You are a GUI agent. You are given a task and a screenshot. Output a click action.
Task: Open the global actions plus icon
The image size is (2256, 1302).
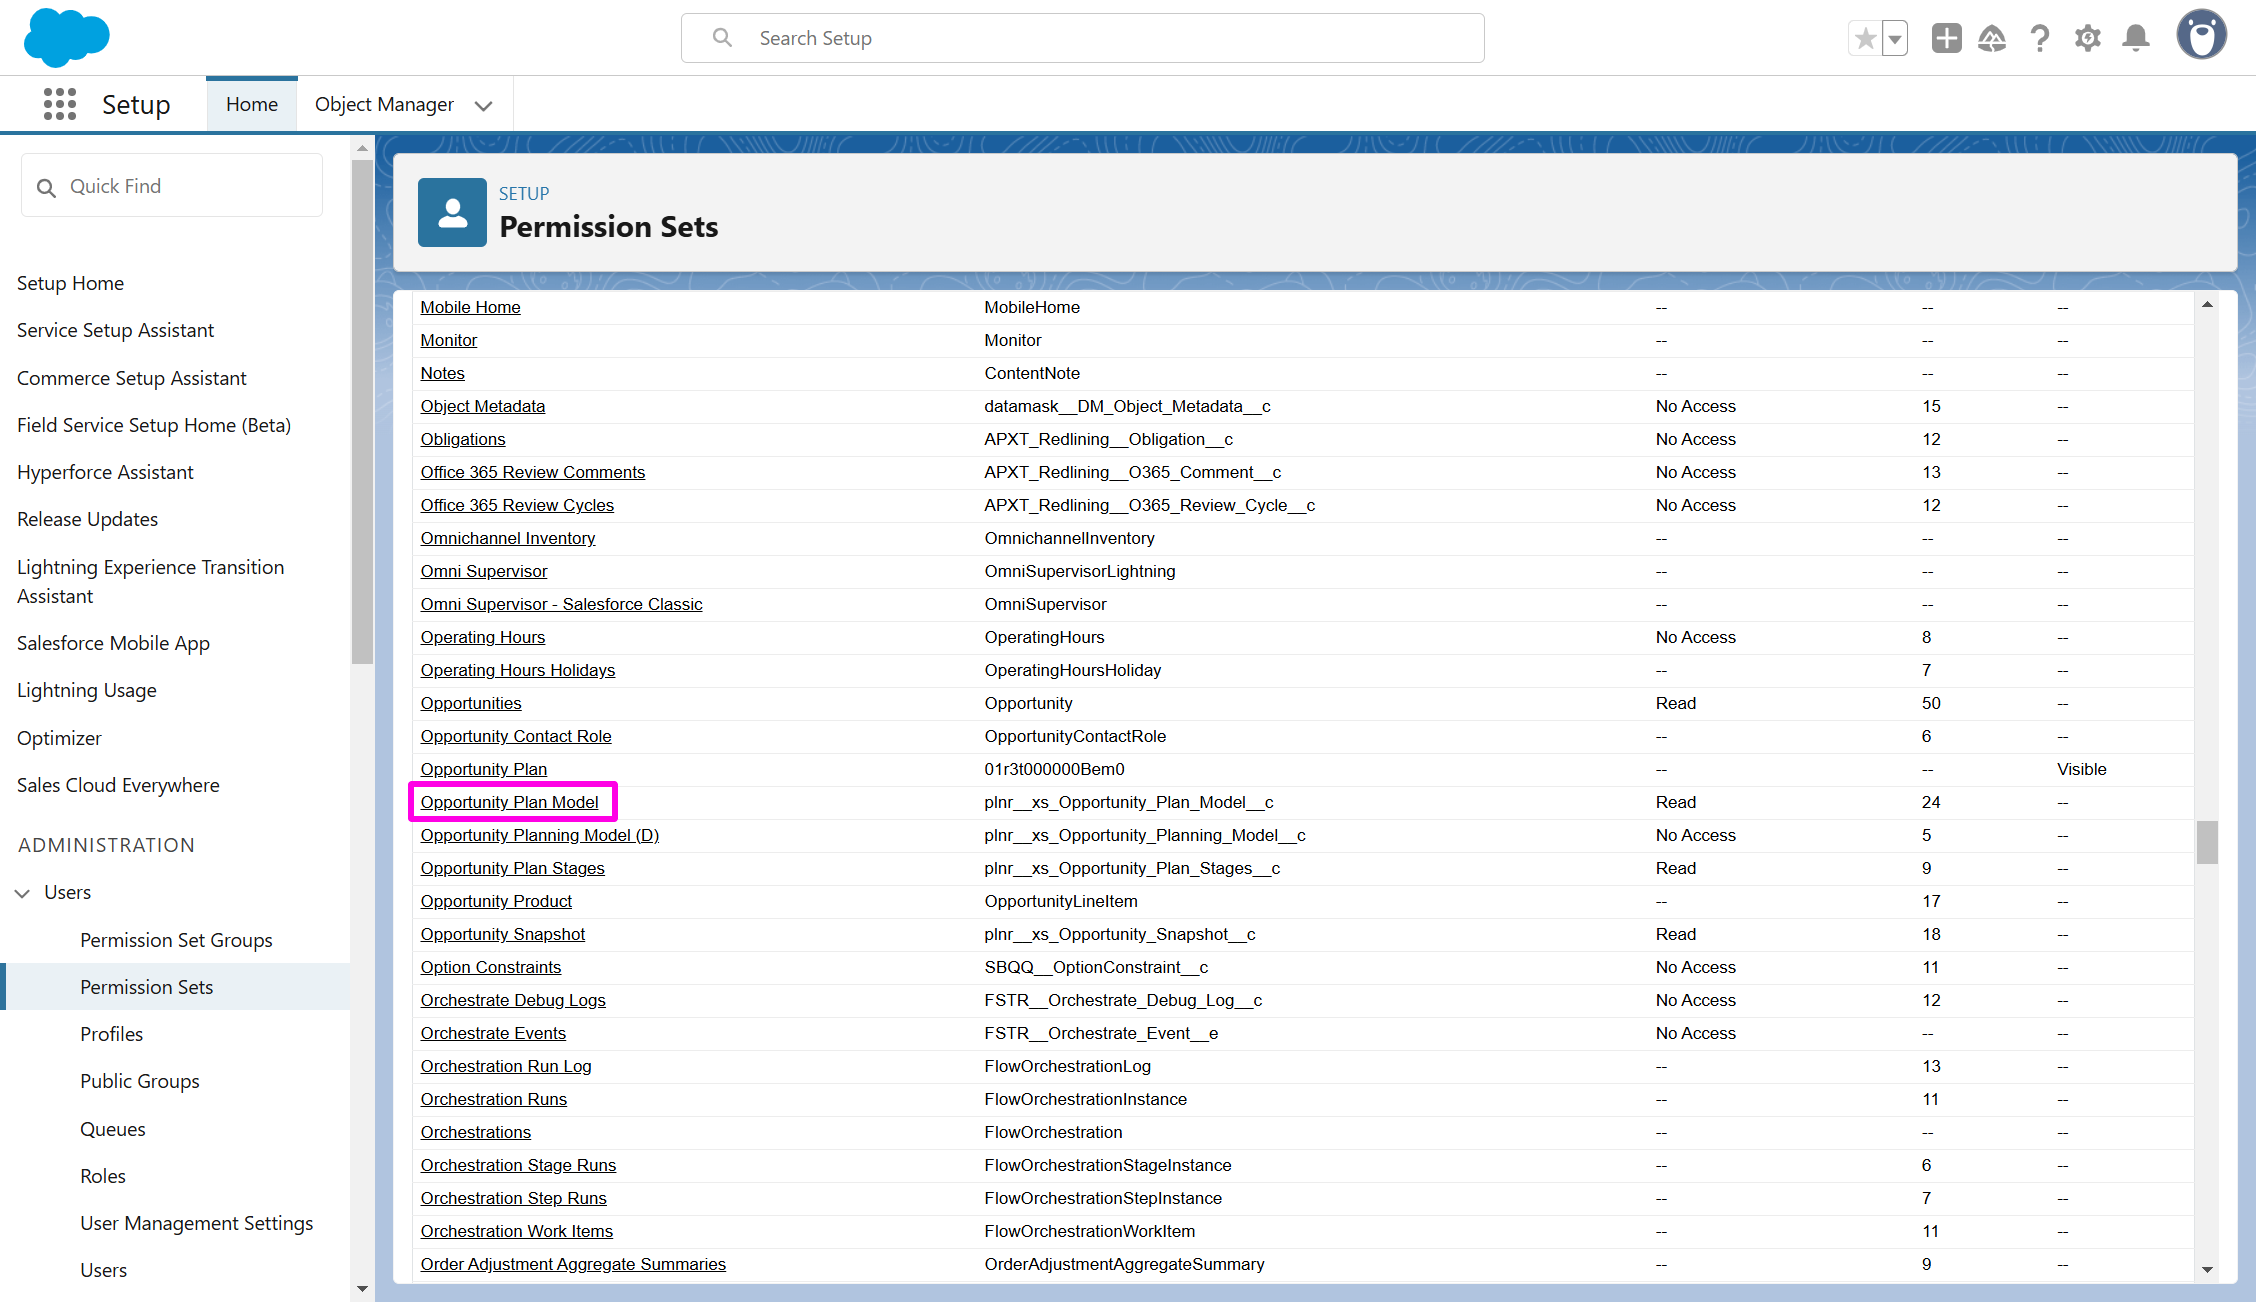1946,39
